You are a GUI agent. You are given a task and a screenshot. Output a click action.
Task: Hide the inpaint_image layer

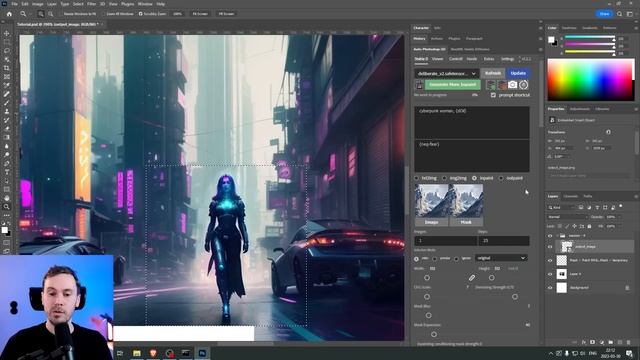[550, 247]
